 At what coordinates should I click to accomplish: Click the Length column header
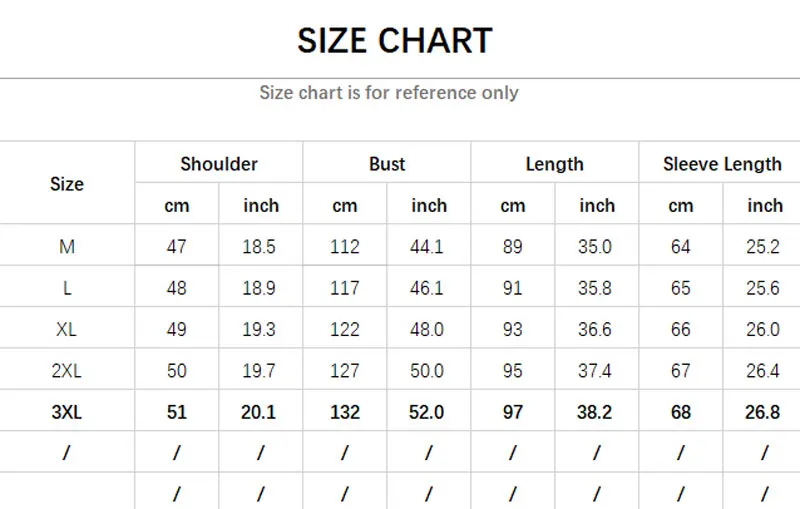click(x=555, y=164)
